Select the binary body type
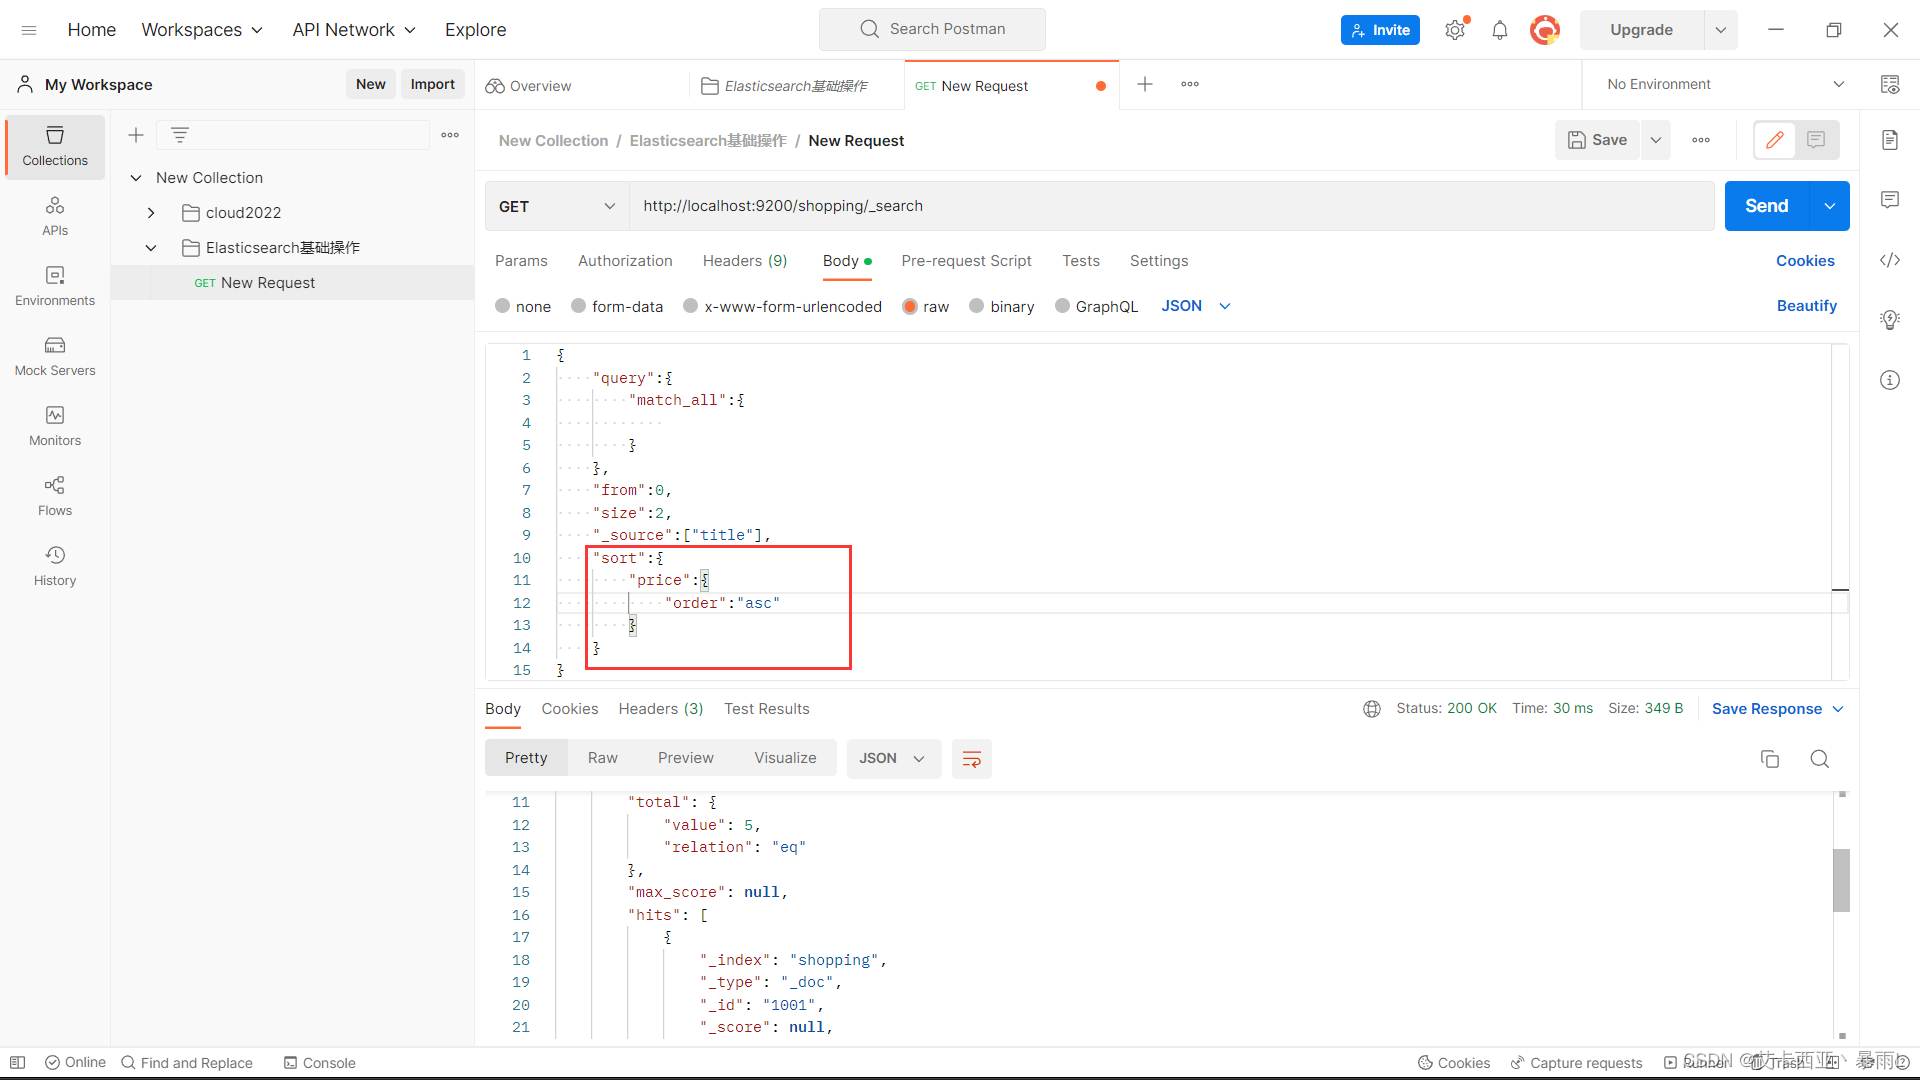Viewport: 1920px width, 1080px height. click(x=977, y=306)
